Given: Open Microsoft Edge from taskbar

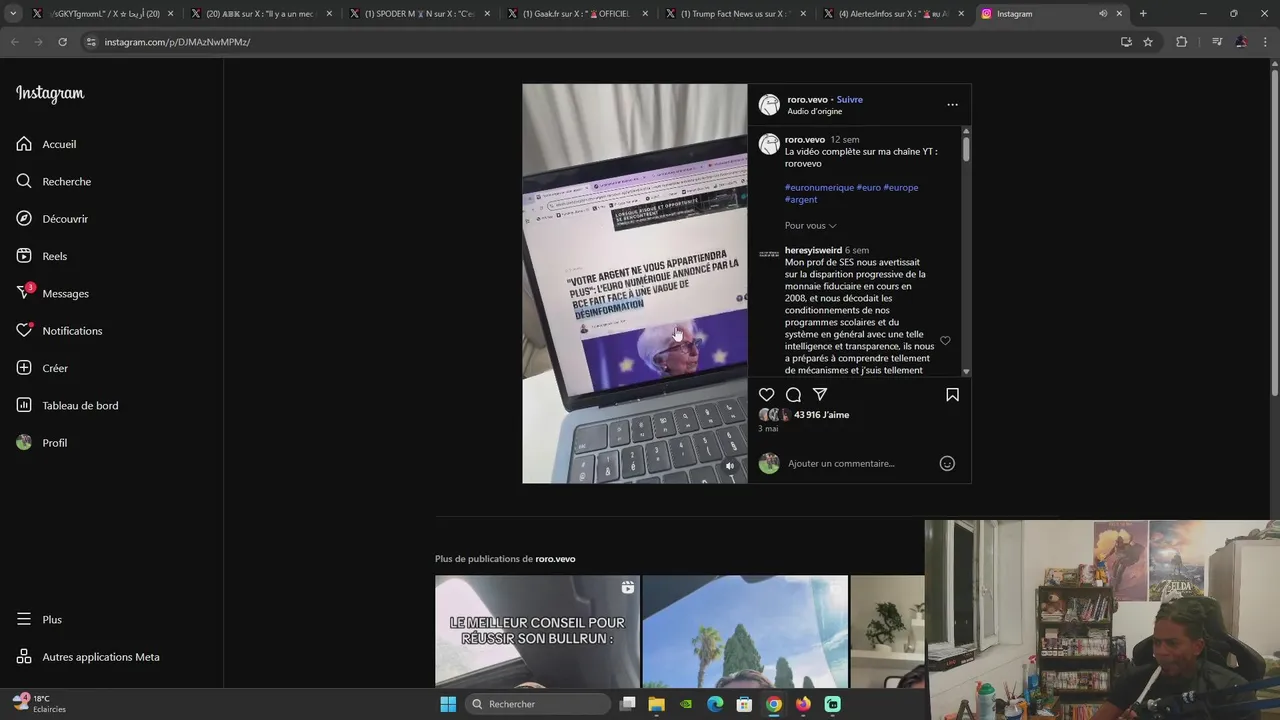Looking at the screenshot, I should coord(715,704).
